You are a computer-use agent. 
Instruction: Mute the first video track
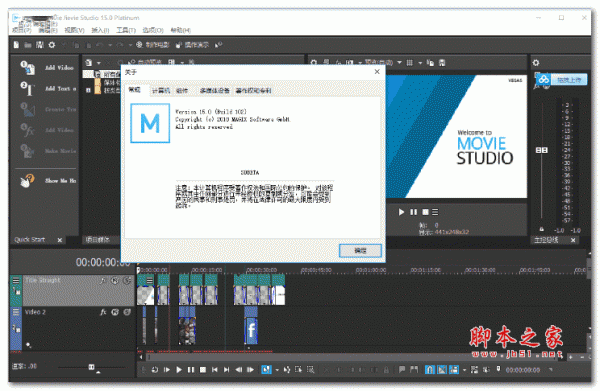coord(115,281)
